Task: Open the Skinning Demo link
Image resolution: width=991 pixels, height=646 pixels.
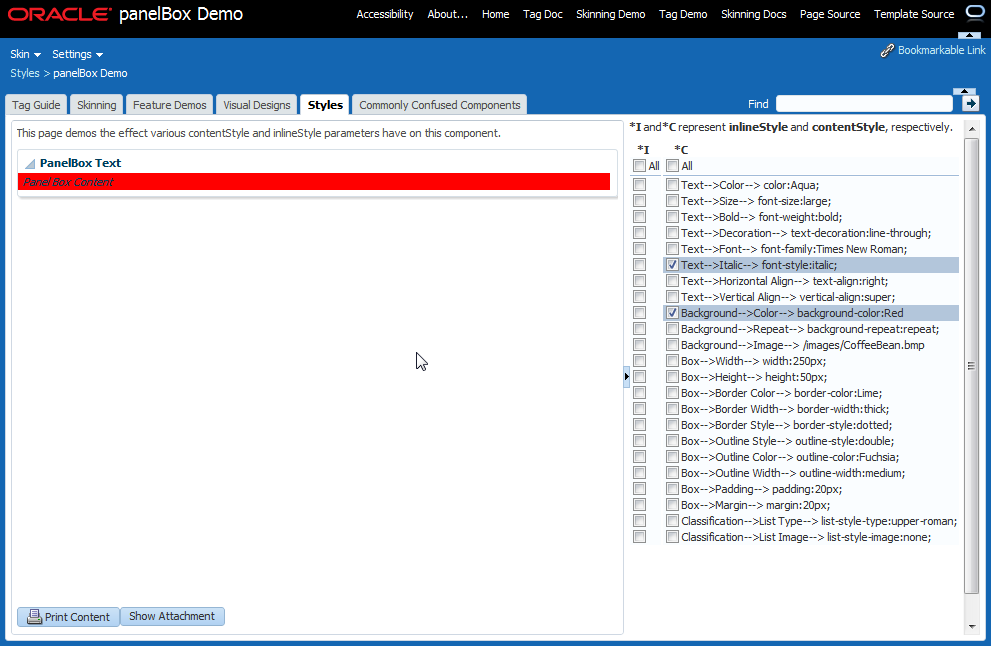Action: [611, 14]
